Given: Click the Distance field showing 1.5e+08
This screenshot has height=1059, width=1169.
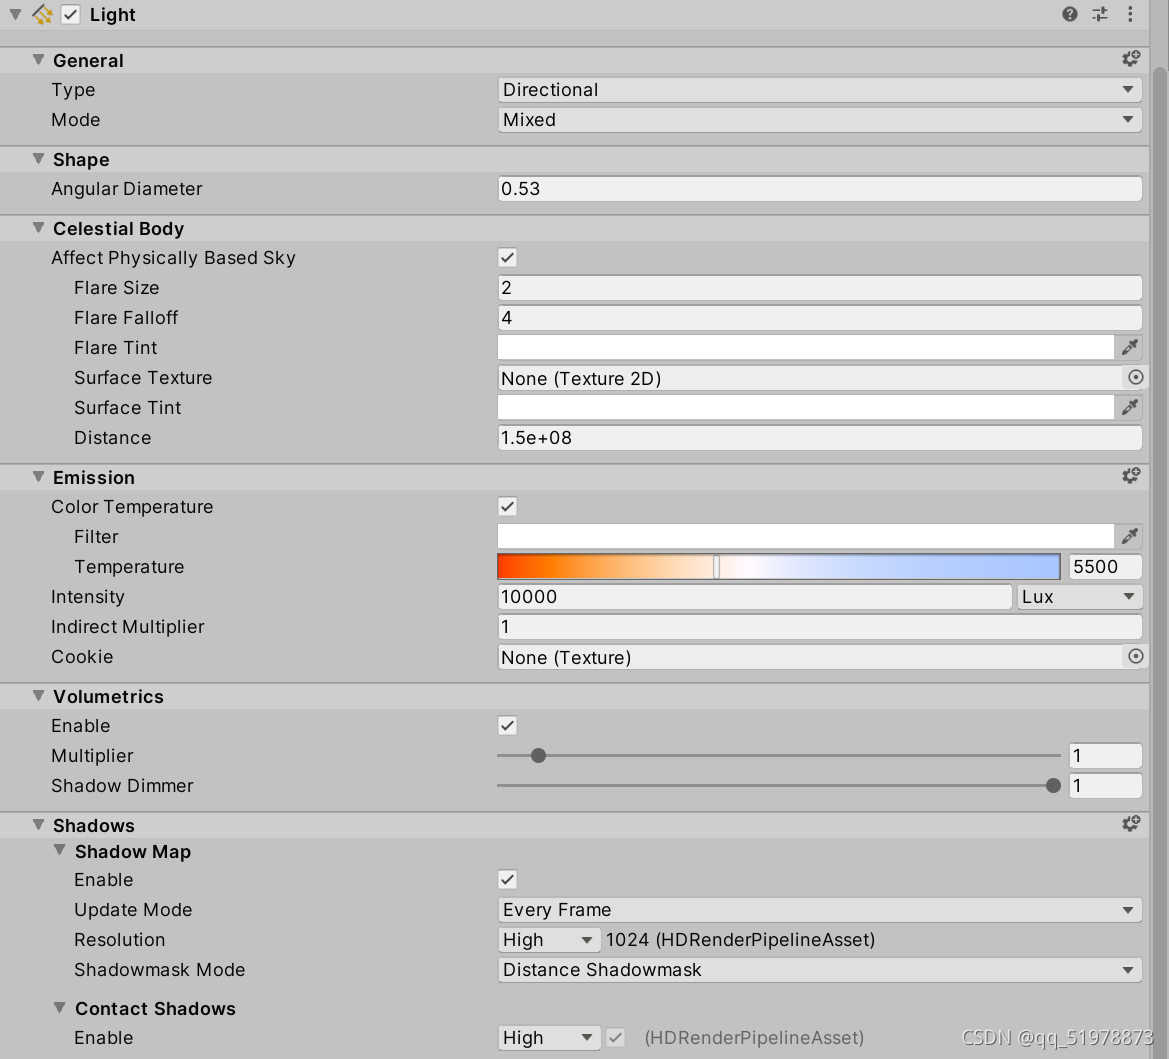Looking at the screenshot, I should [x=819, y=438].
